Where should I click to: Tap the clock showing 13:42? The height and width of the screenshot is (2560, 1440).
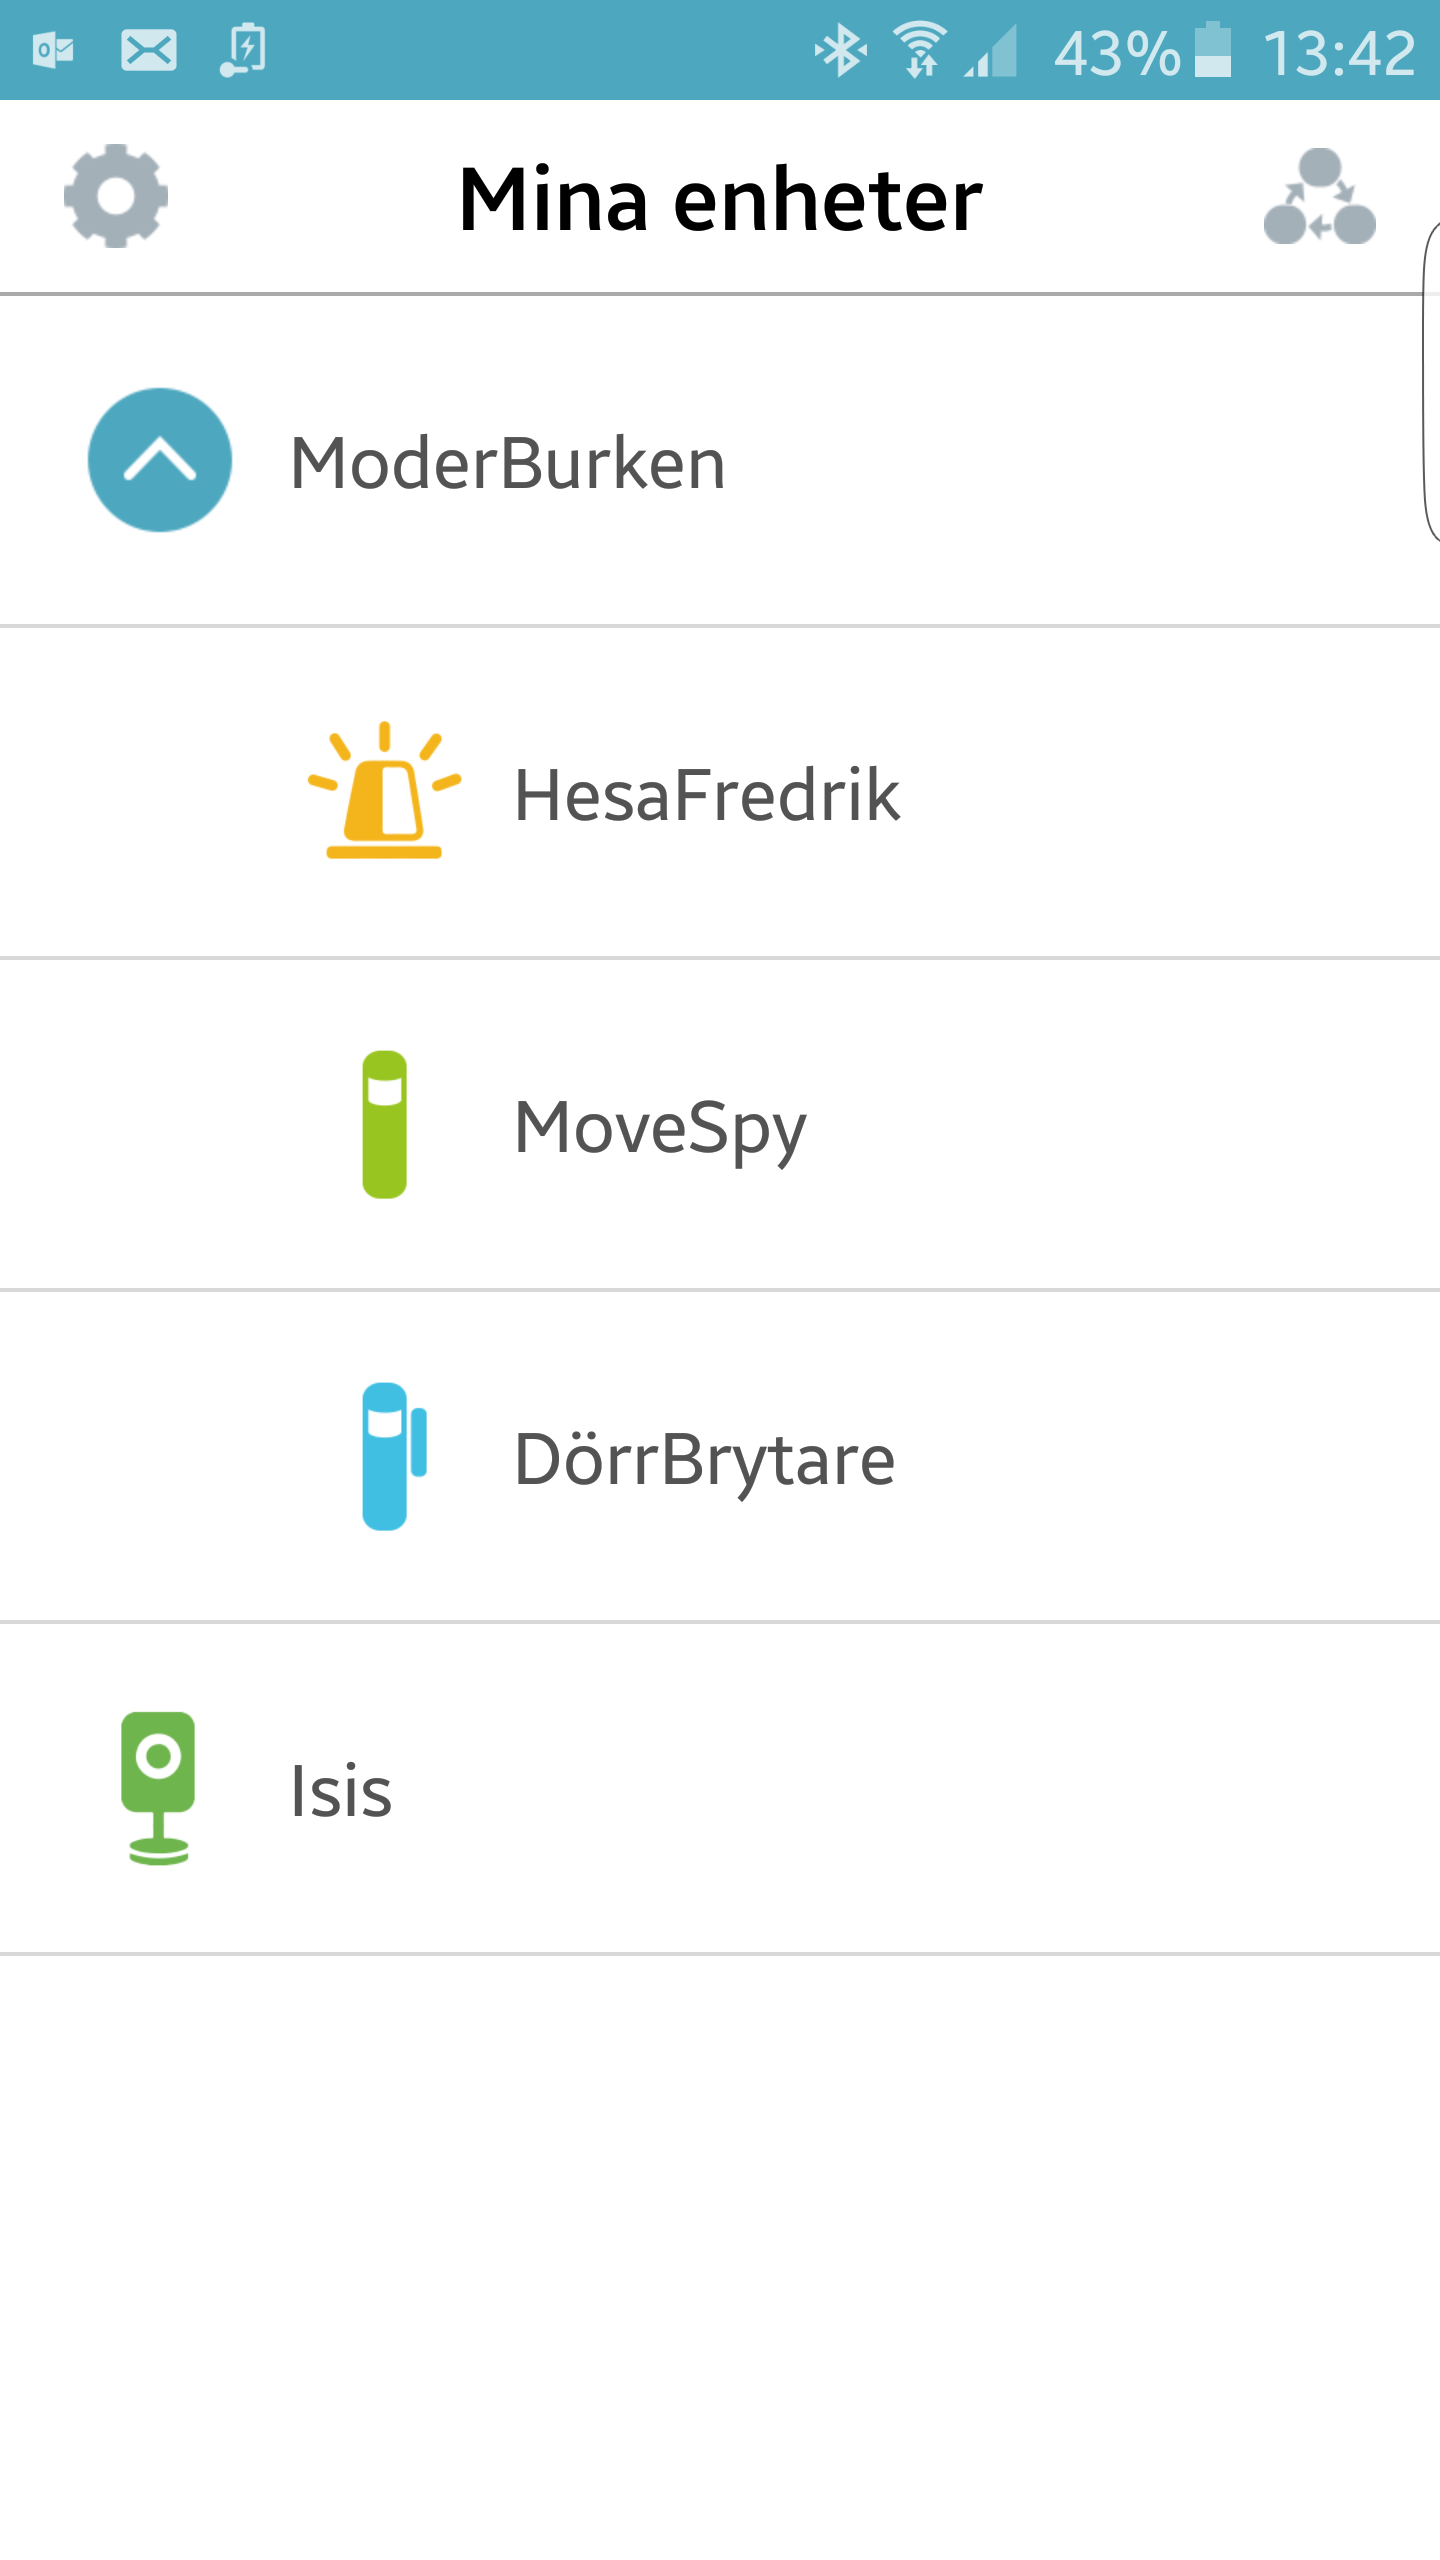[1338, 52]
